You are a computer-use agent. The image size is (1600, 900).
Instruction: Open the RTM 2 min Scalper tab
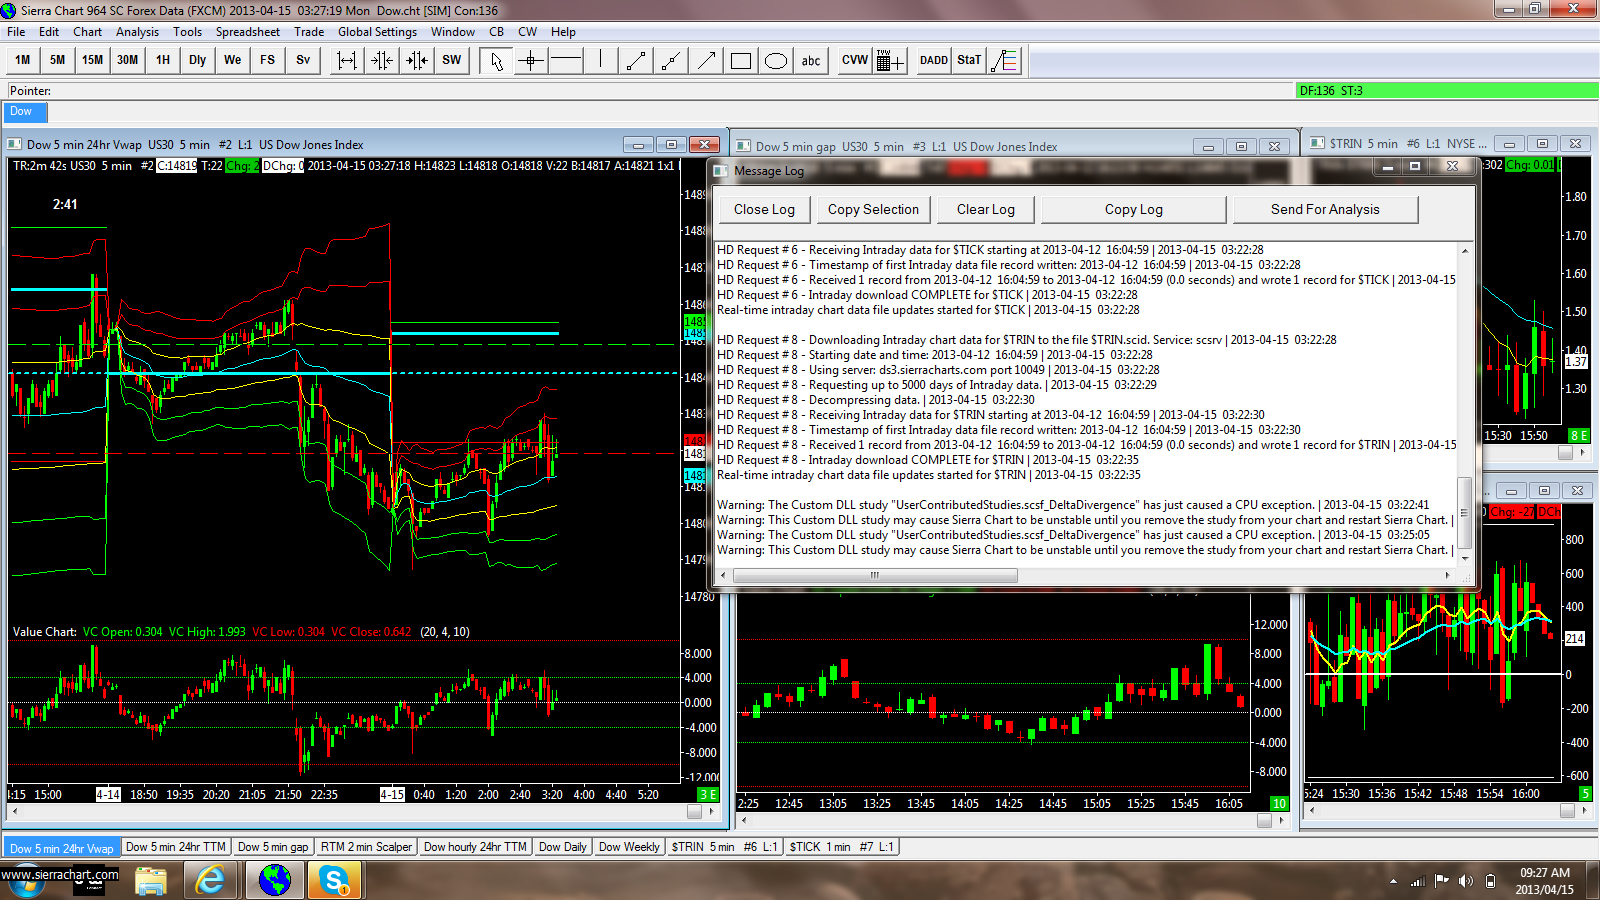point(366,847)
